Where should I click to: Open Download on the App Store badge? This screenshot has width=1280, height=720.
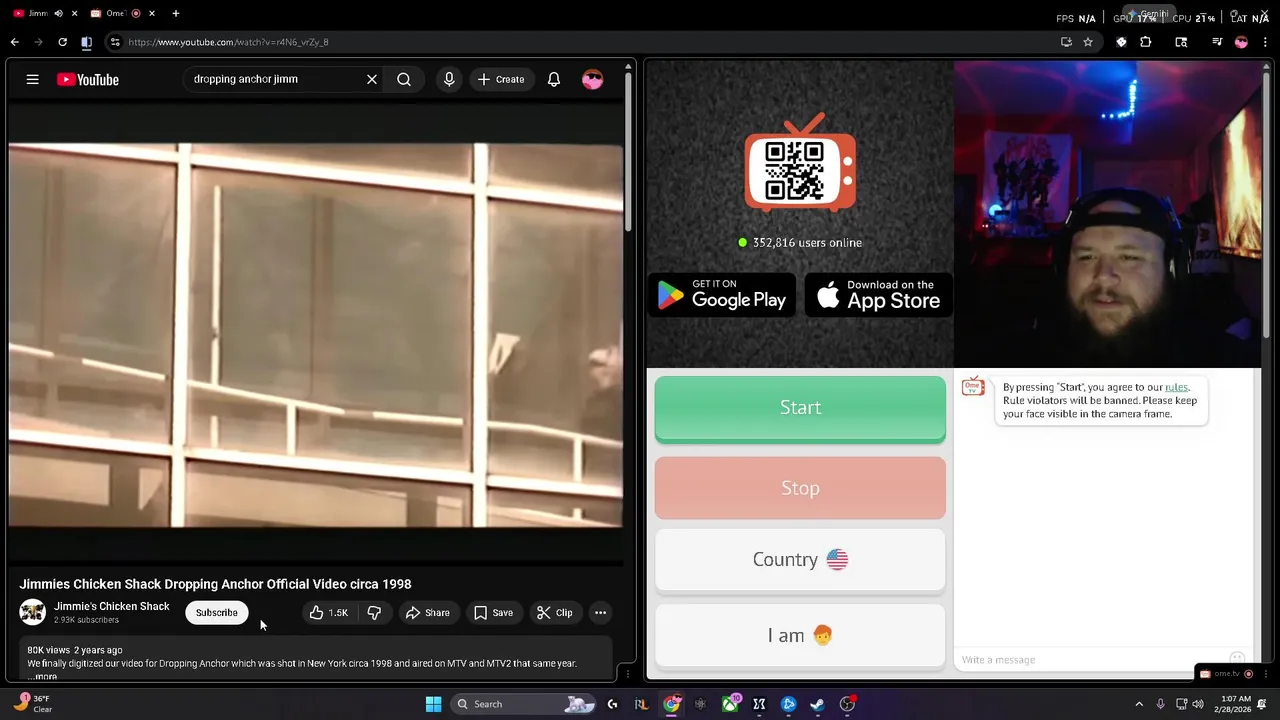click(878, 295)
